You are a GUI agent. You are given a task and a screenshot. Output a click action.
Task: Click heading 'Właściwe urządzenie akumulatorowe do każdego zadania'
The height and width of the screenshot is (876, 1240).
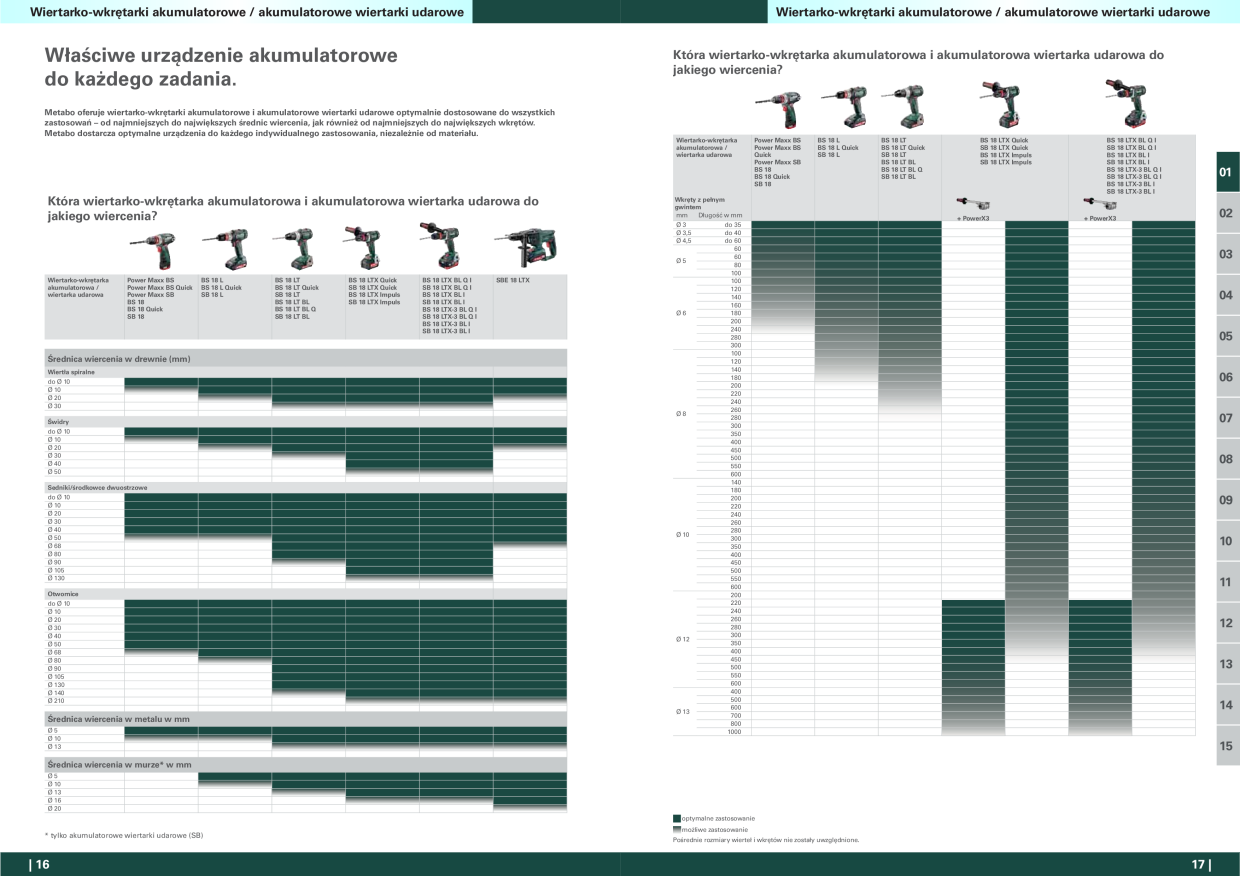[x=221, y=67]
